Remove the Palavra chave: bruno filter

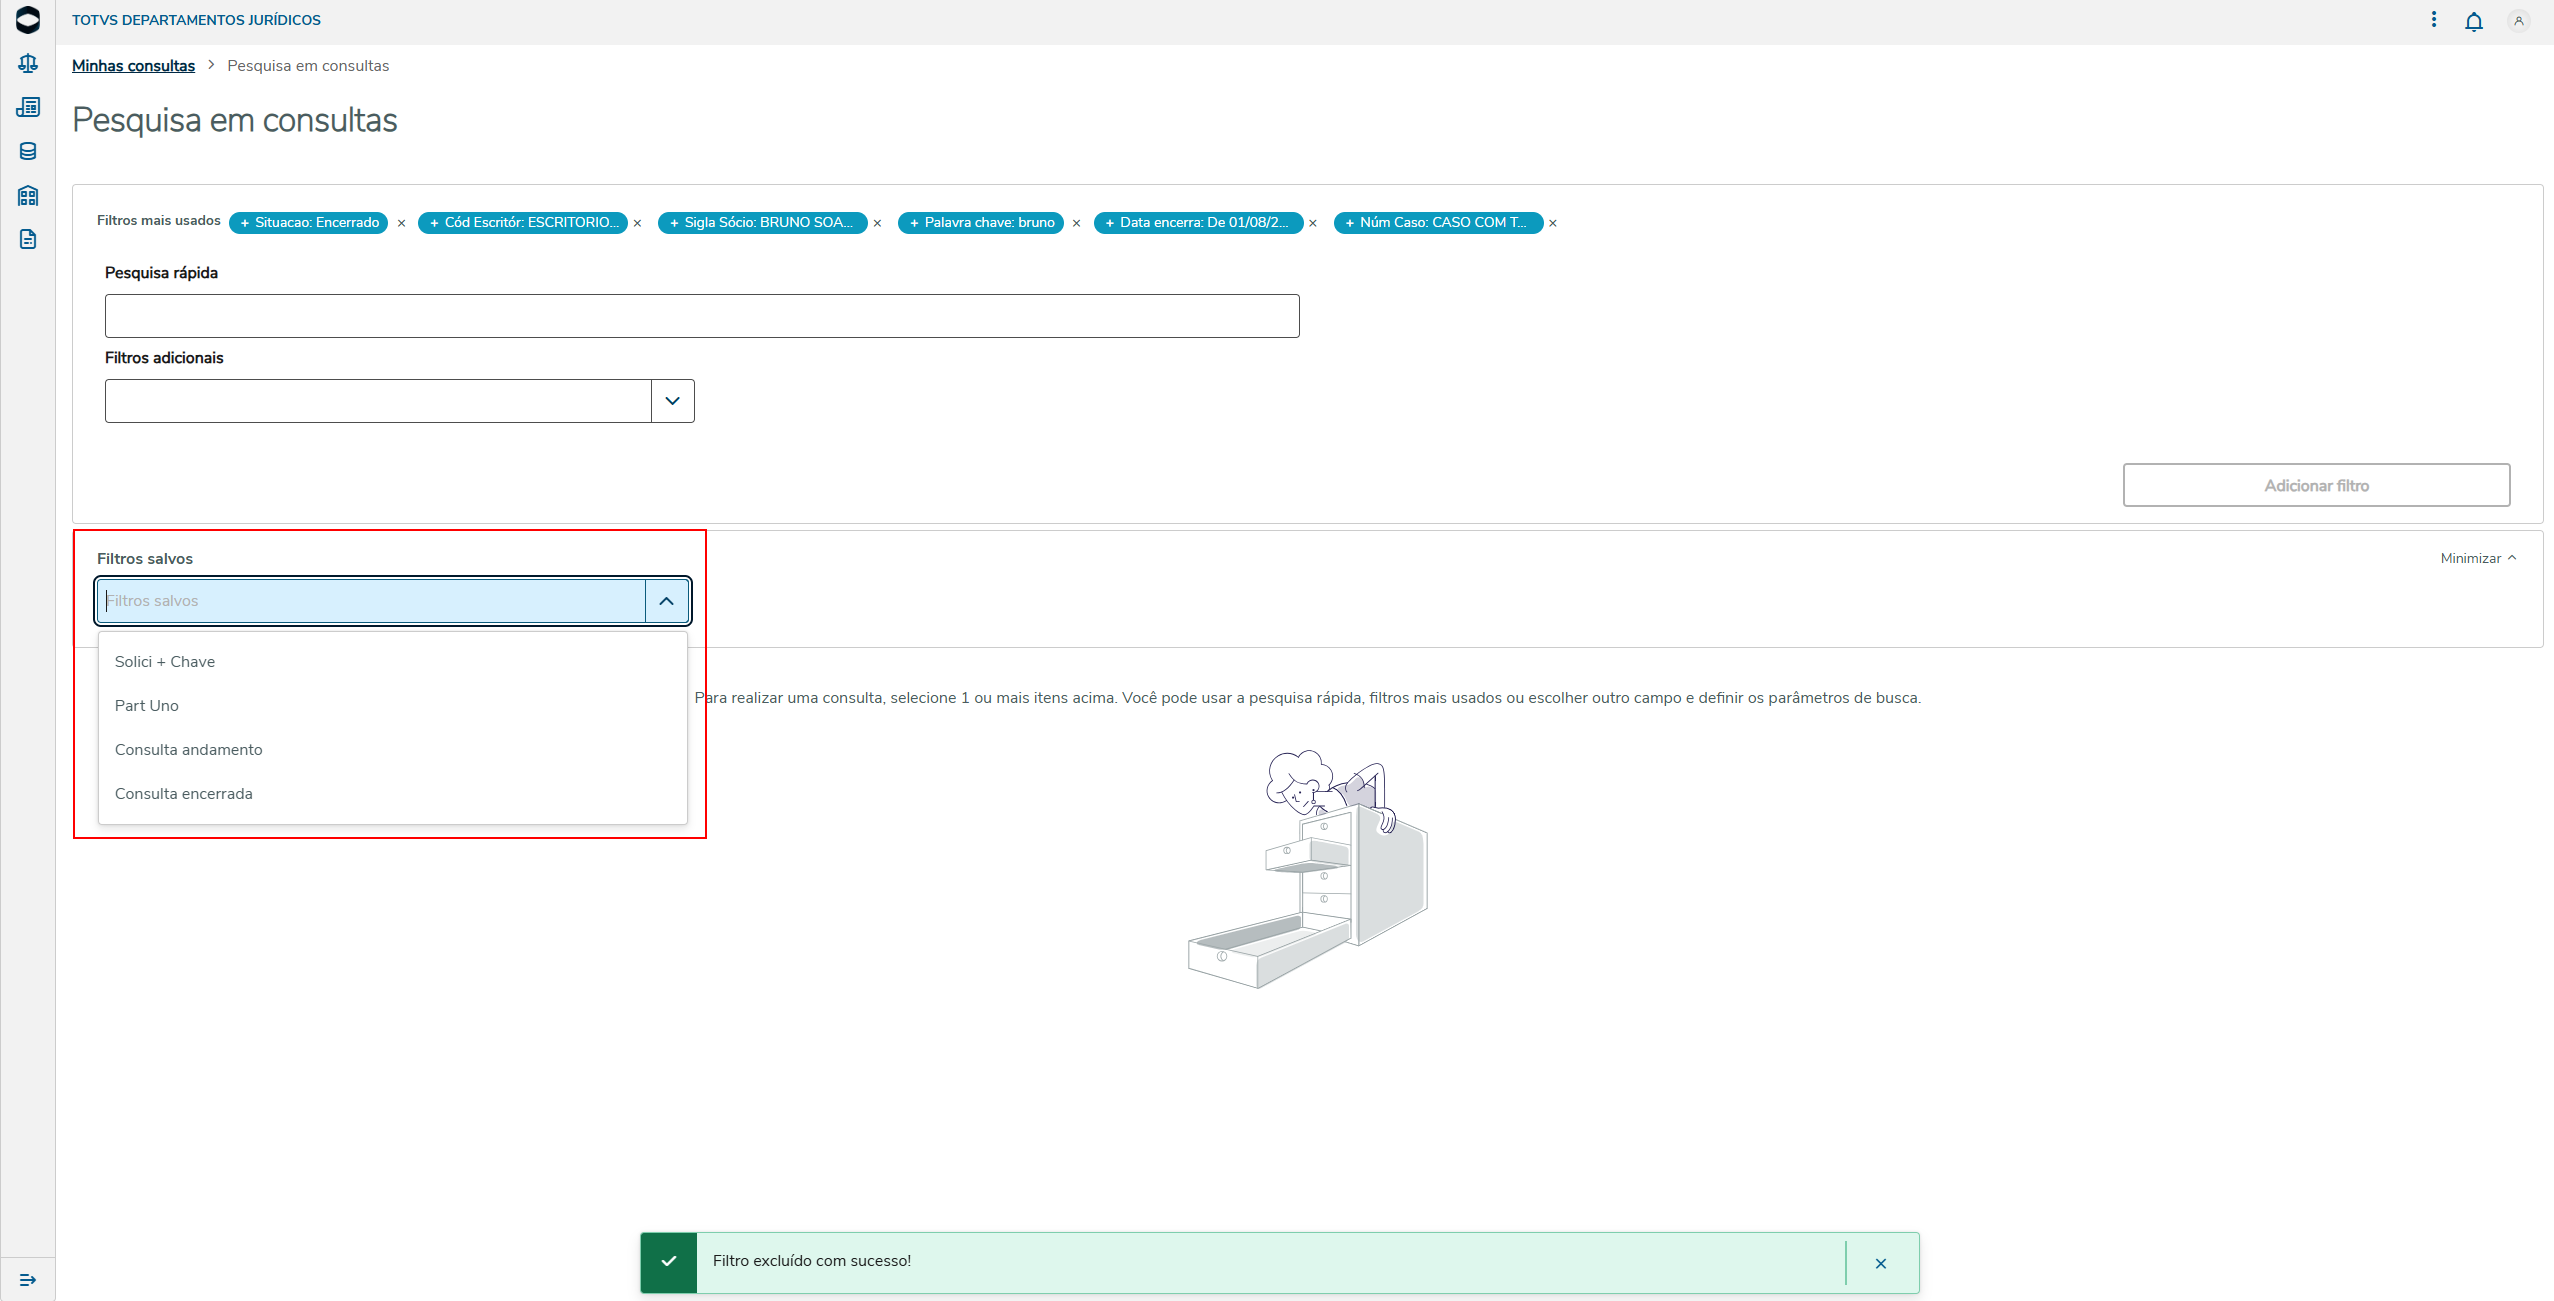click(1076, 224)
